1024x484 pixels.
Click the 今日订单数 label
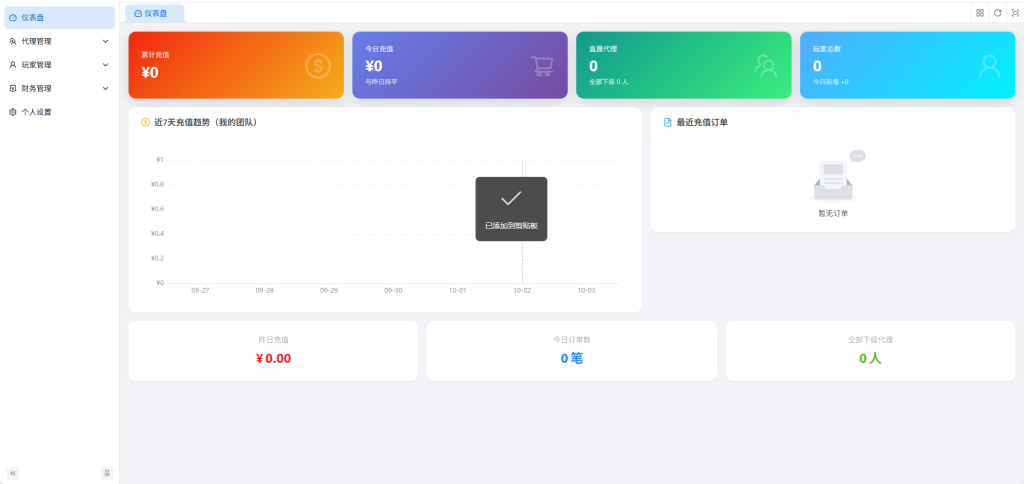572,340
